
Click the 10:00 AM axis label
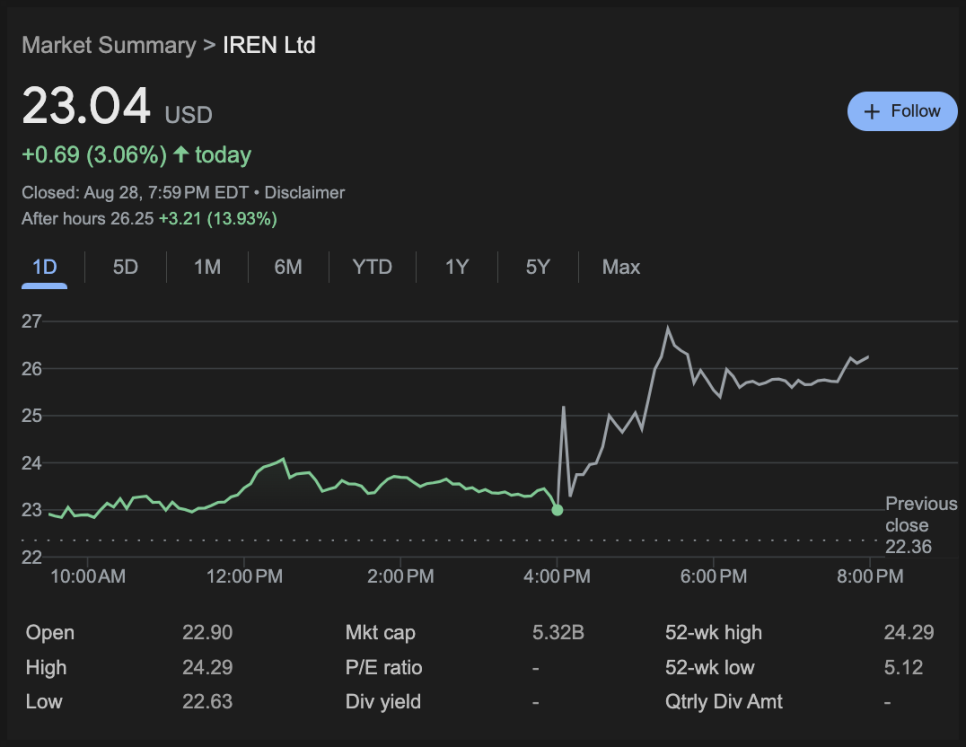87,576
